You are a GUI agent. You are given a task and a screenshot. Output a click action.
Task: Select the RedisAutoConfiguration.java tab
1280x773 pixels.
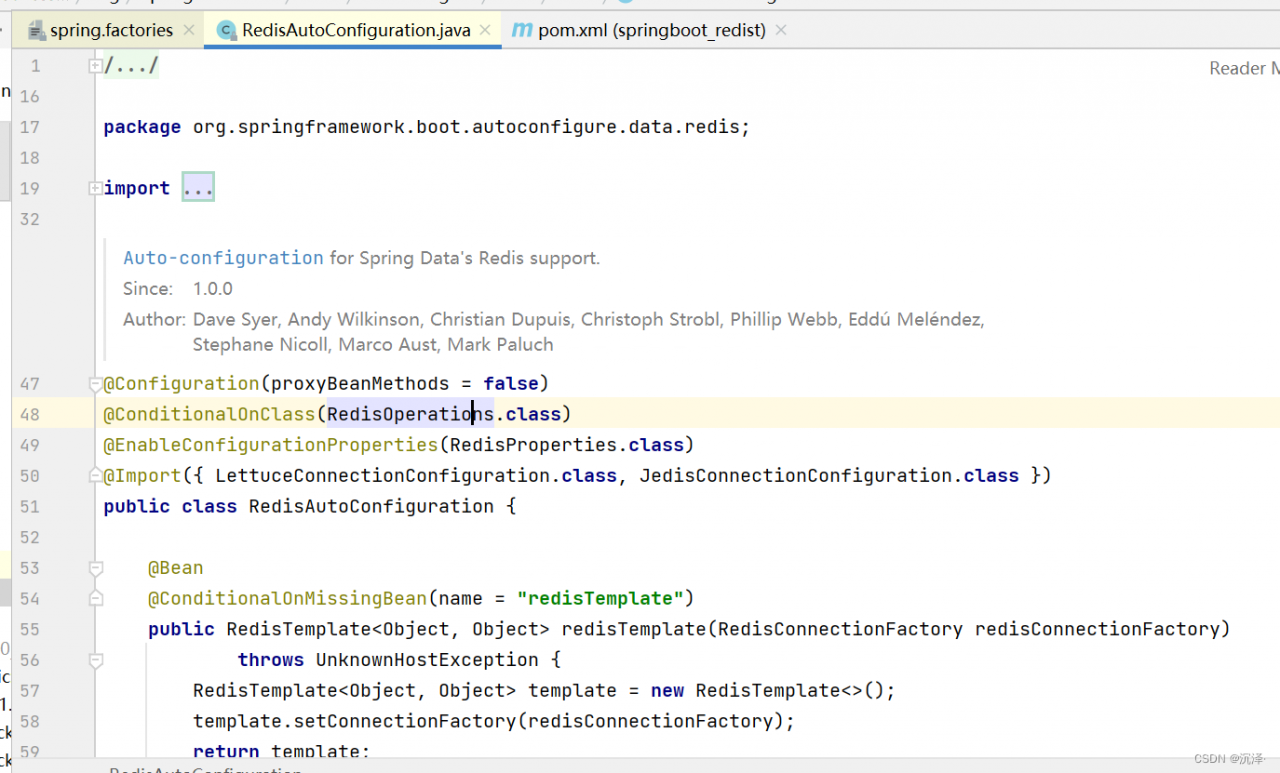point(356,30)
